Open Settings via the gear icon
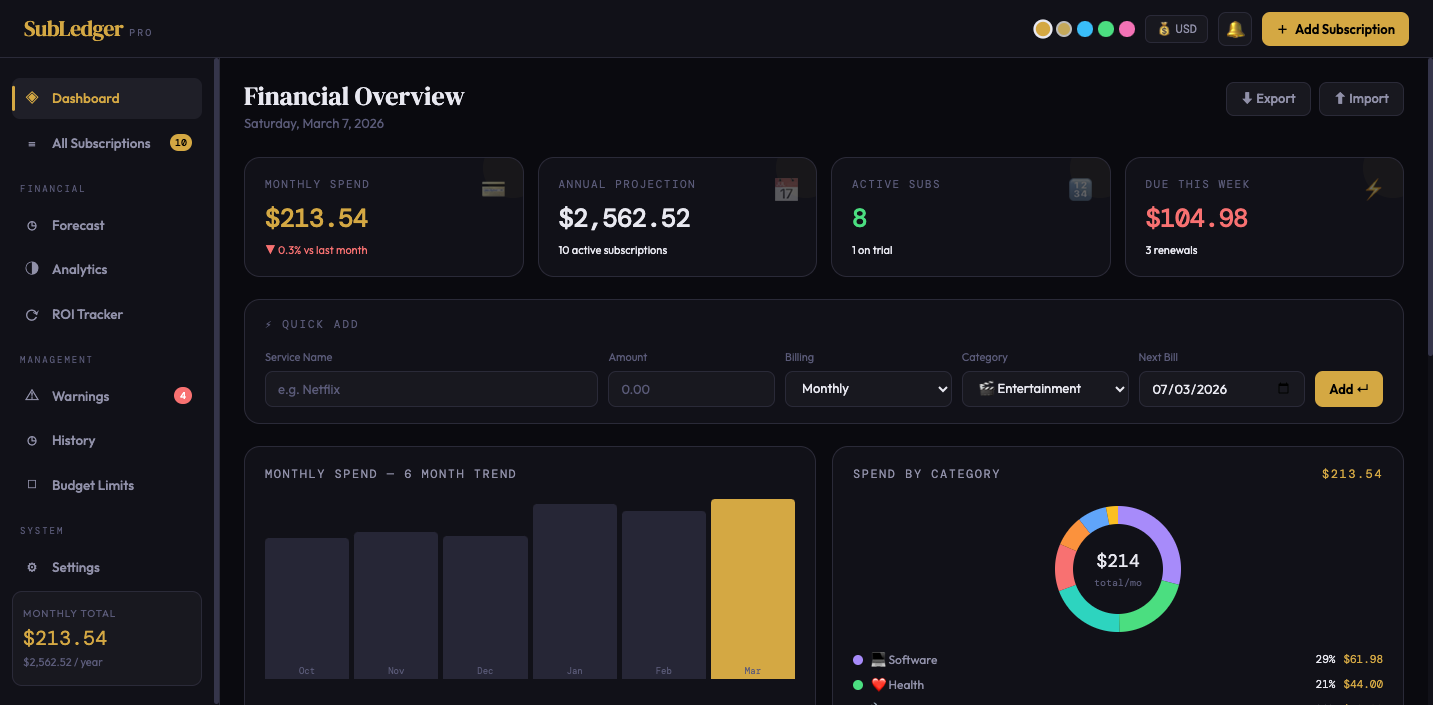1433x705 pixels. 33,567
